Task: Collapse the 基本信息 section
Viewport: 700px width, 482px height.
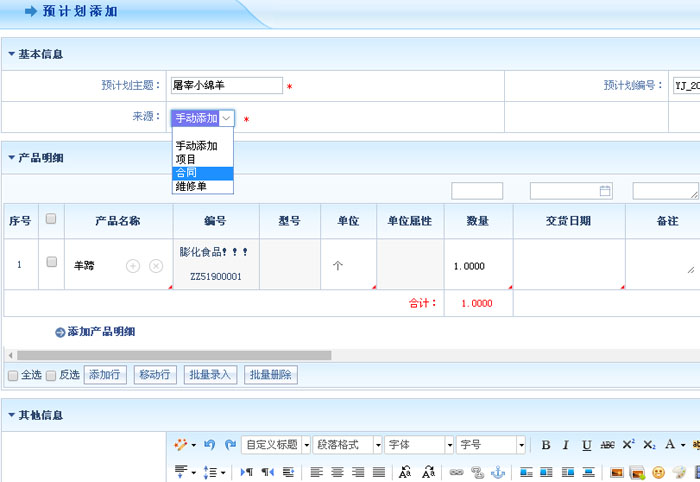Action: coord(12,55)
